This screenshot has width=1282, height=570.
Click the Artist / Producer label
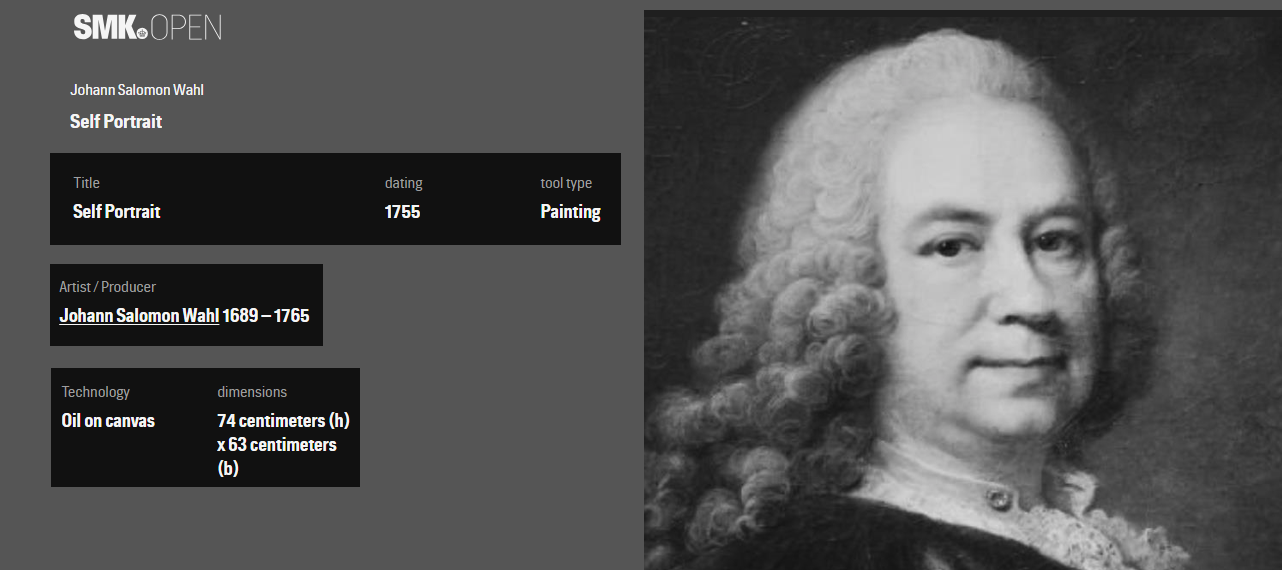click(x=108, y=287)
